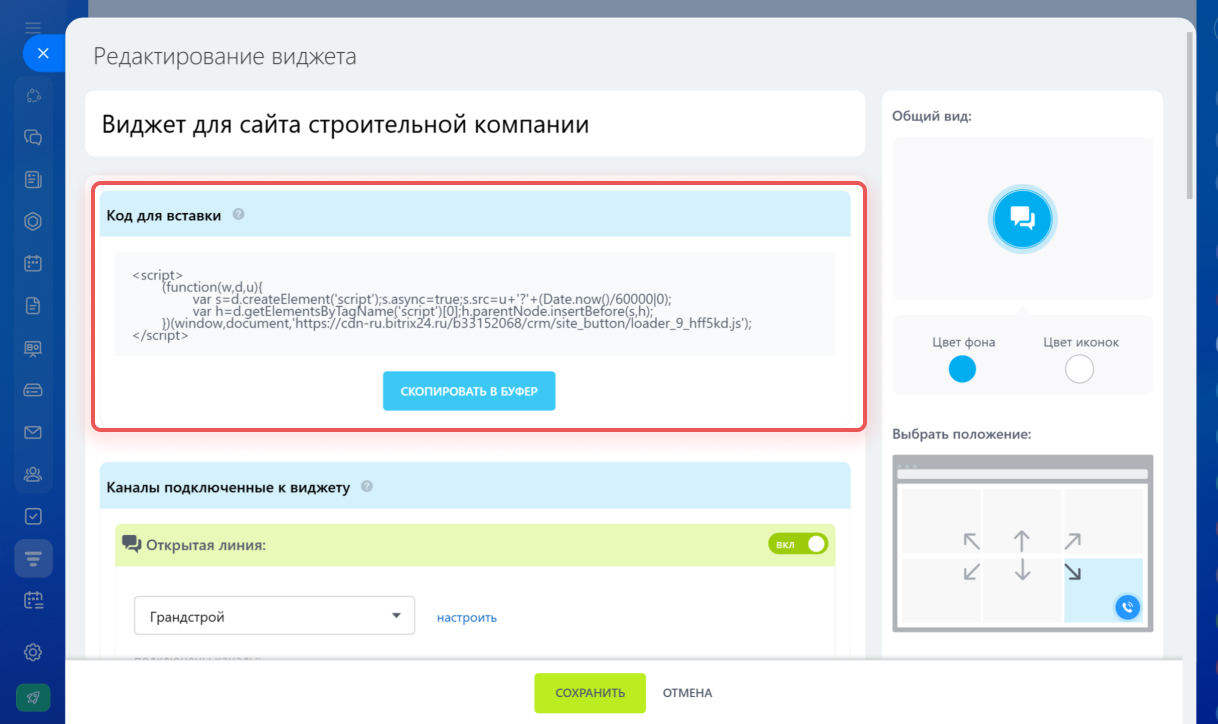Open the calendar icon in the left sidebar

33,264
